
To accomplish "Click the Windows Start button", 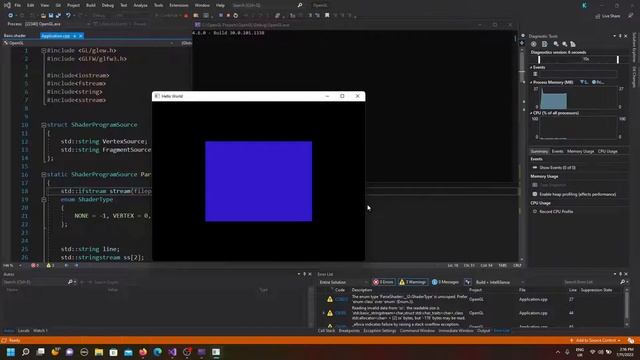I will click(x=11, y=352).
